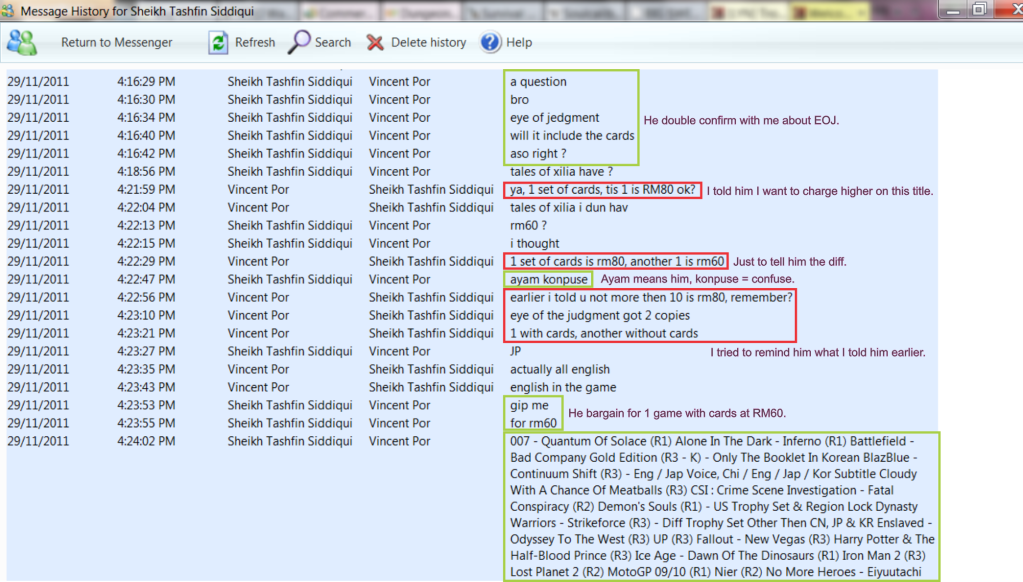Click the green Refresh arrows icon

coord(217,42)
